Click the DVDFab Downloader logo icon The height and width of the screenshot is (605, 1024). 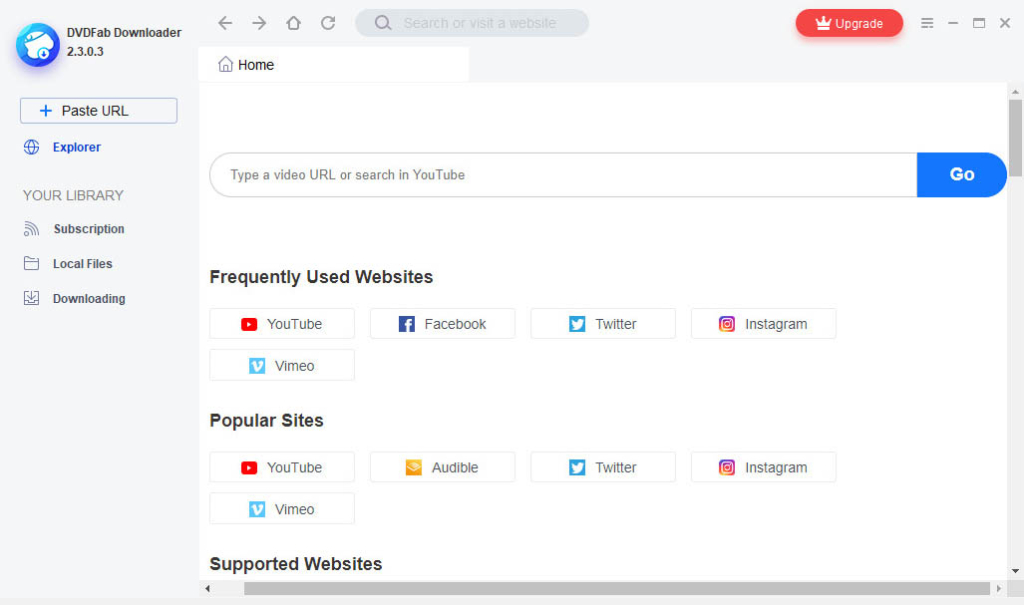tap(38, 44)
